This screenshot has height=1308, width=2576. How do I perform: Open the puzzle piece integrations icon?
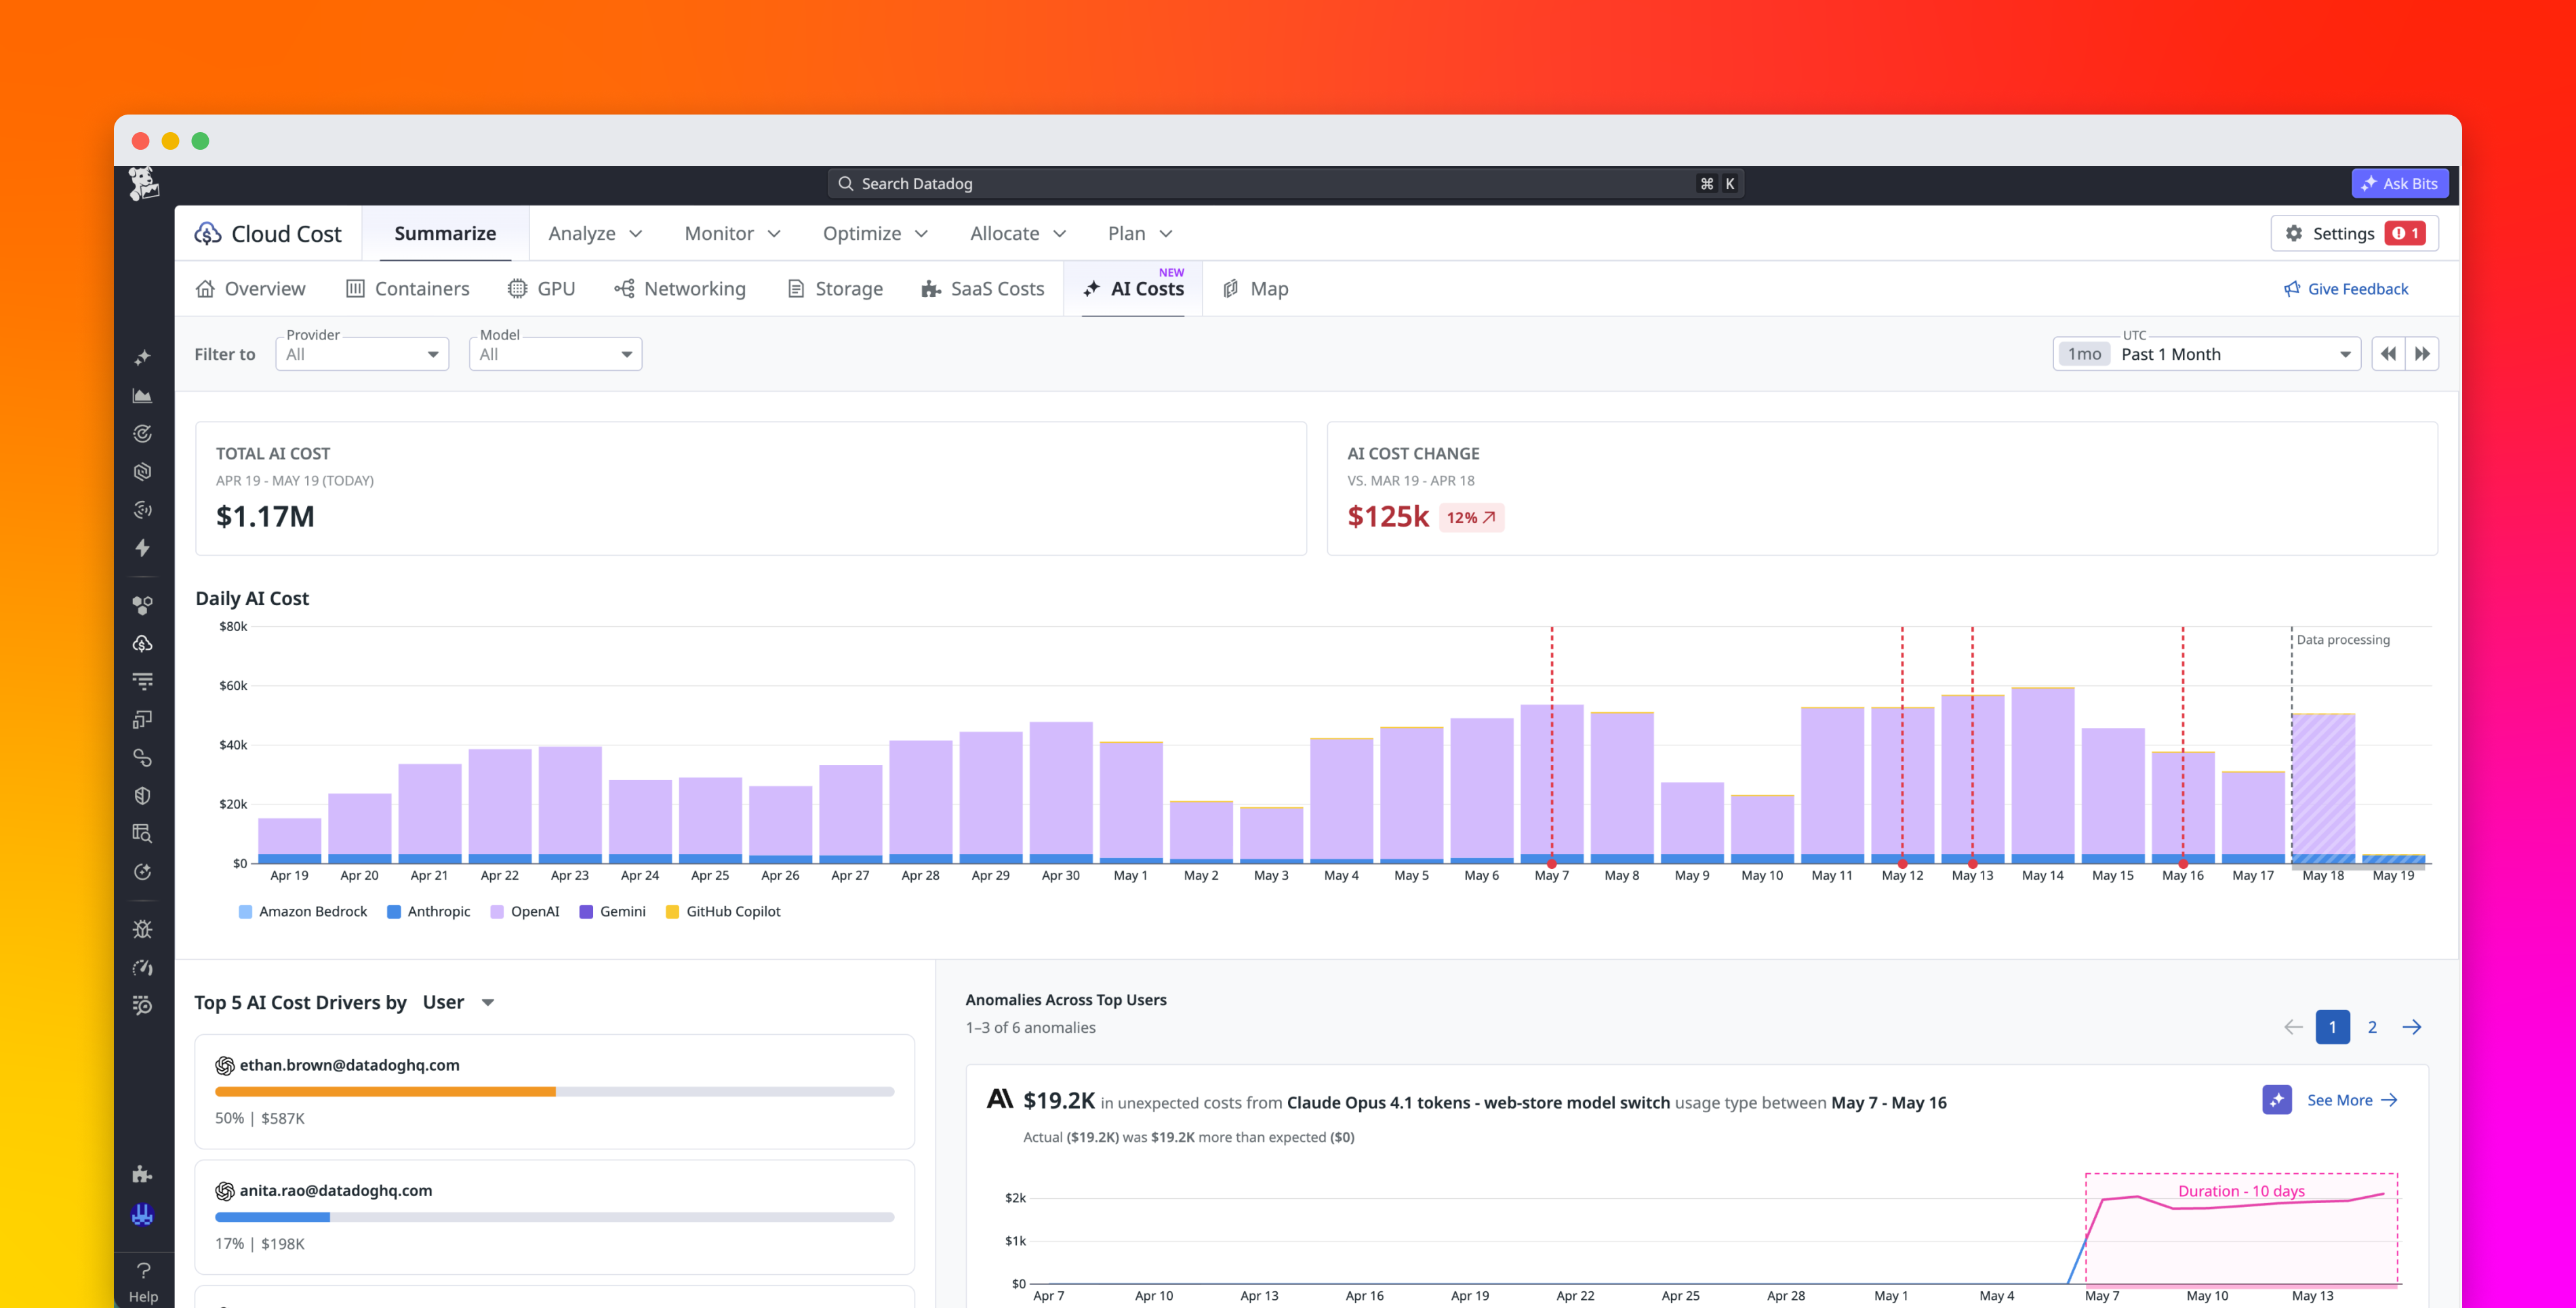click(x=143, y=1175)
